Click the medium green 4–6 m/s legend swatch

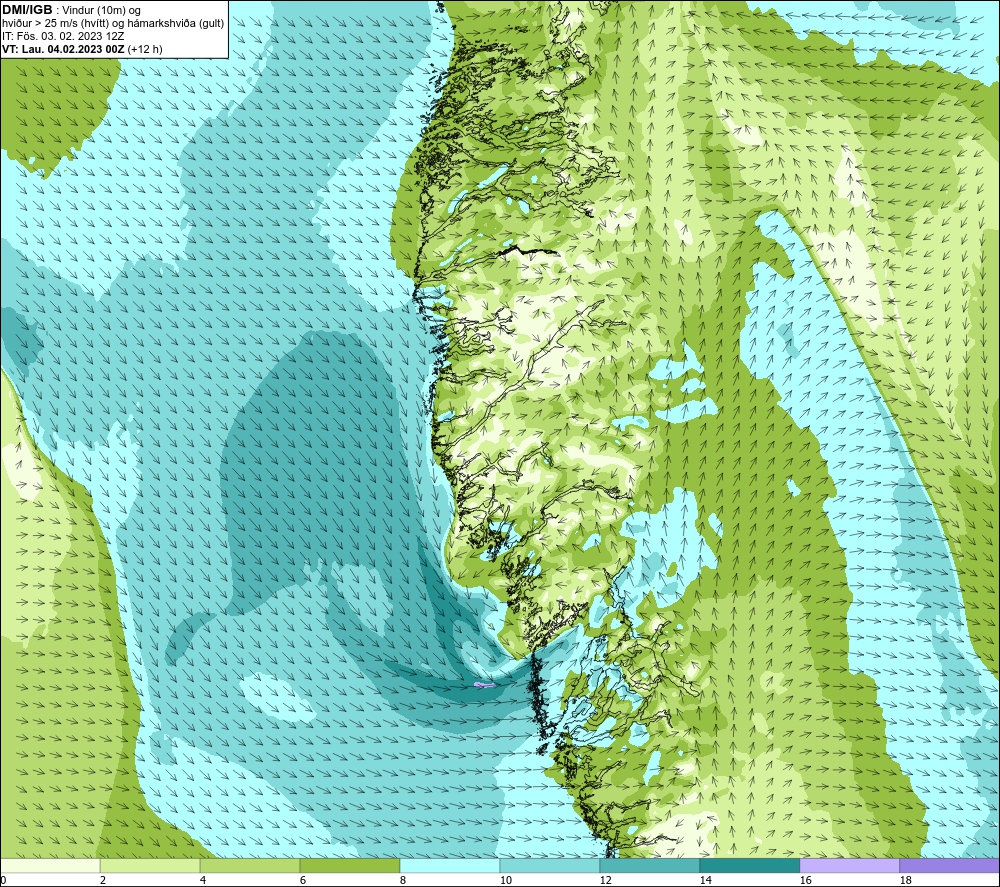(x=250, y=865)
